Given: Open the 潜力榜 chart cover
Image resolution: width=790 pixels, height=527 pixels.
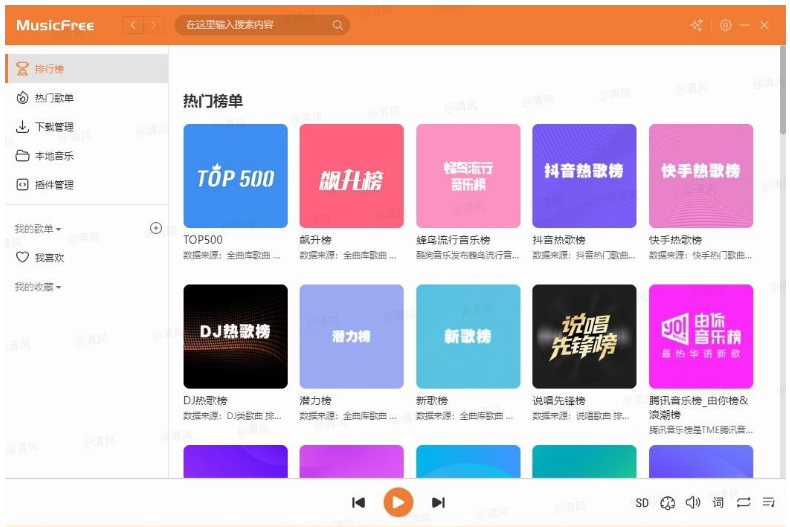Looking at the screenshot, I should pos(352,336).
